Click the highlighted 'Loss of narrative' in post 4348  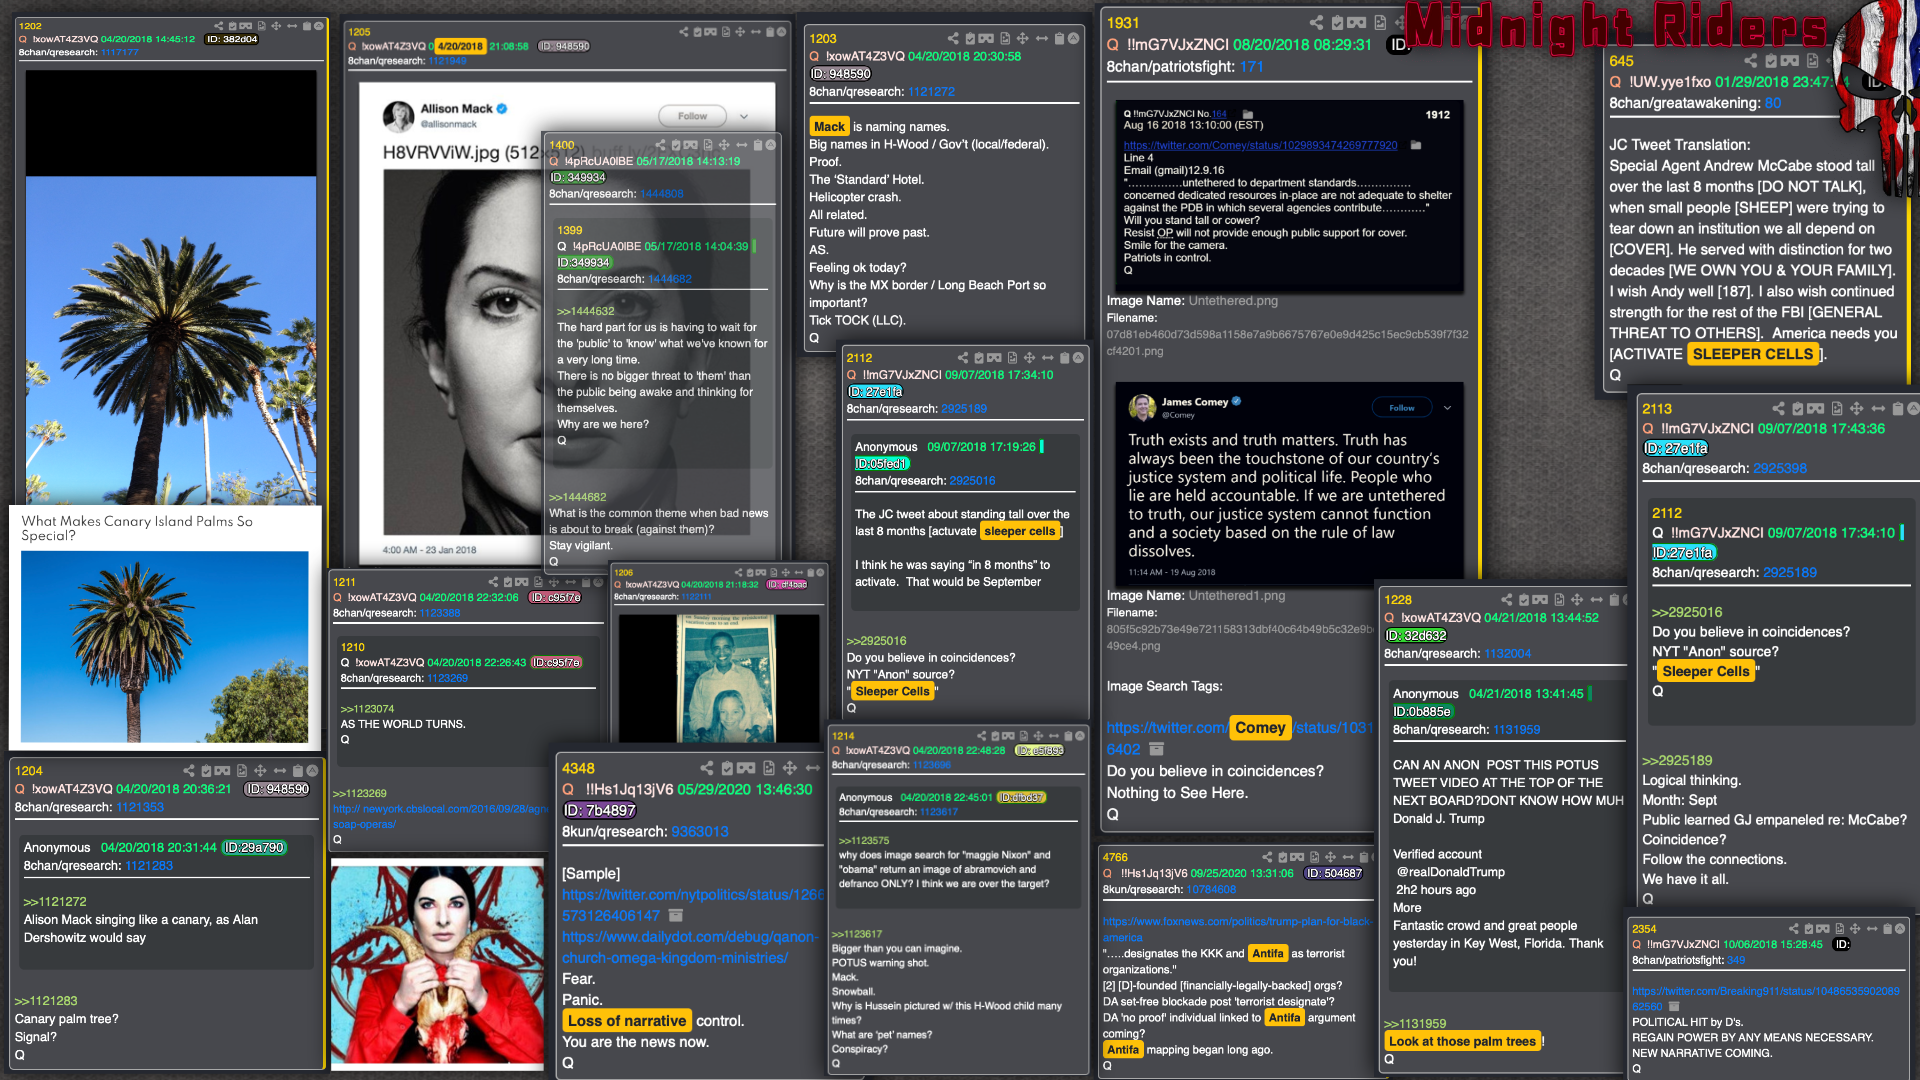click(627, 1020)
